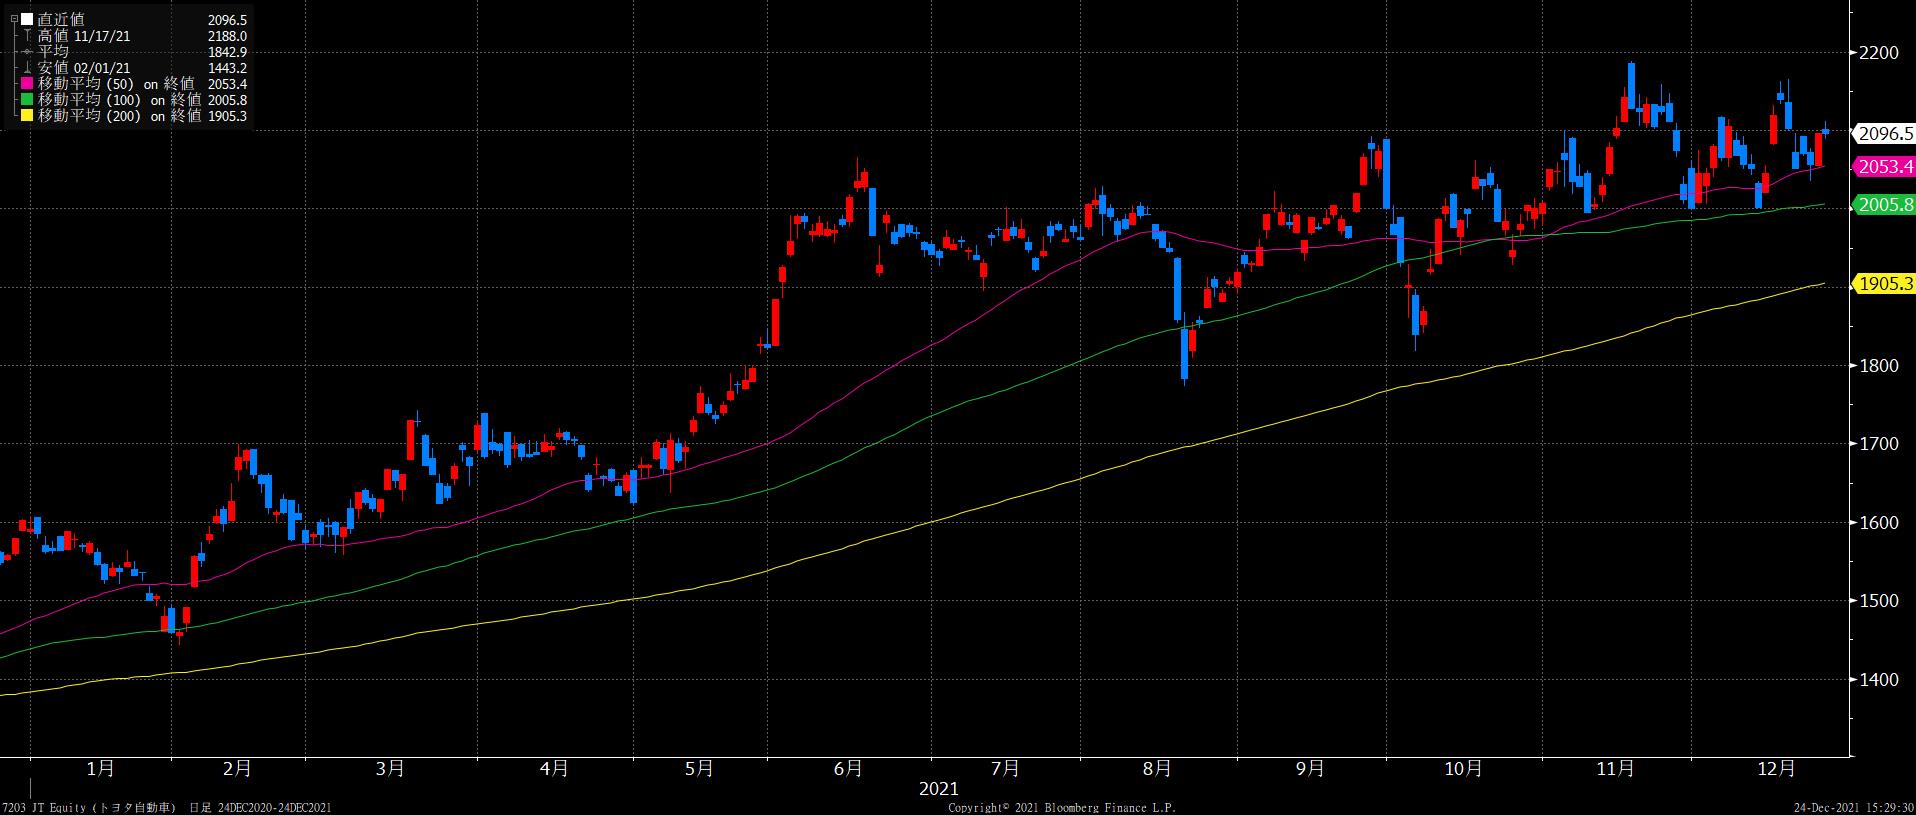Click the 安値 low marker icon in legend
The width and height of the screenshot is (1916, 815).
[x=26, y=68]
